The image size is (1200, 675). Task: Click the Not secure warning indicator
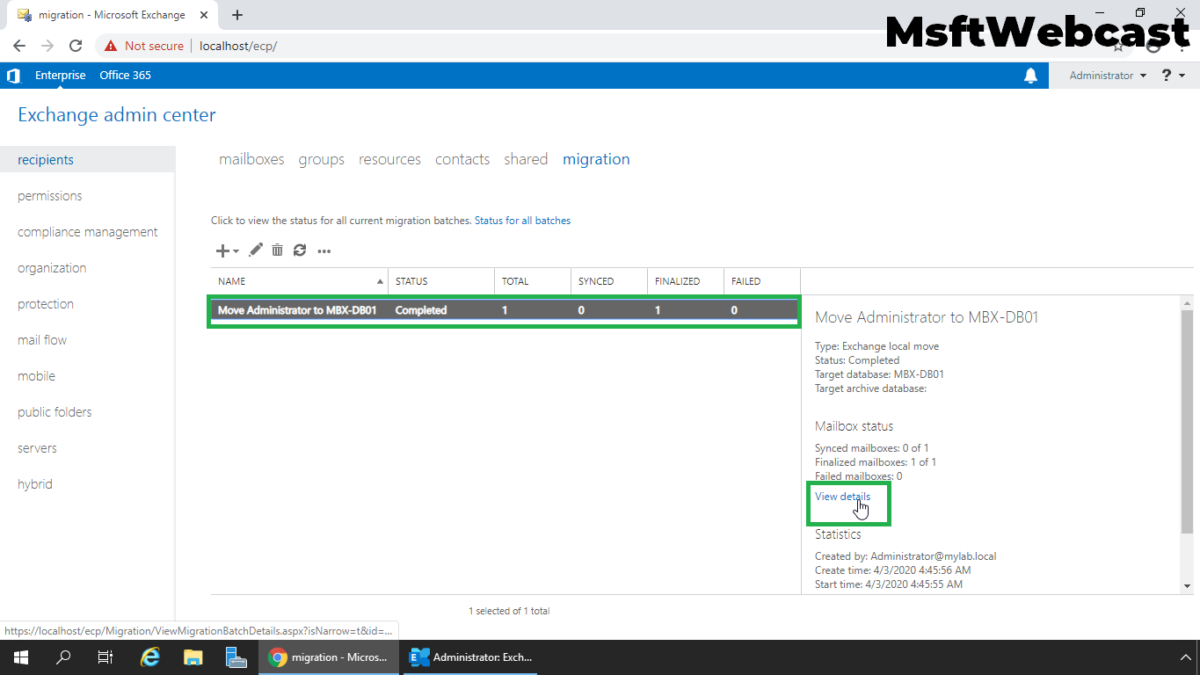tap(144, 46)
